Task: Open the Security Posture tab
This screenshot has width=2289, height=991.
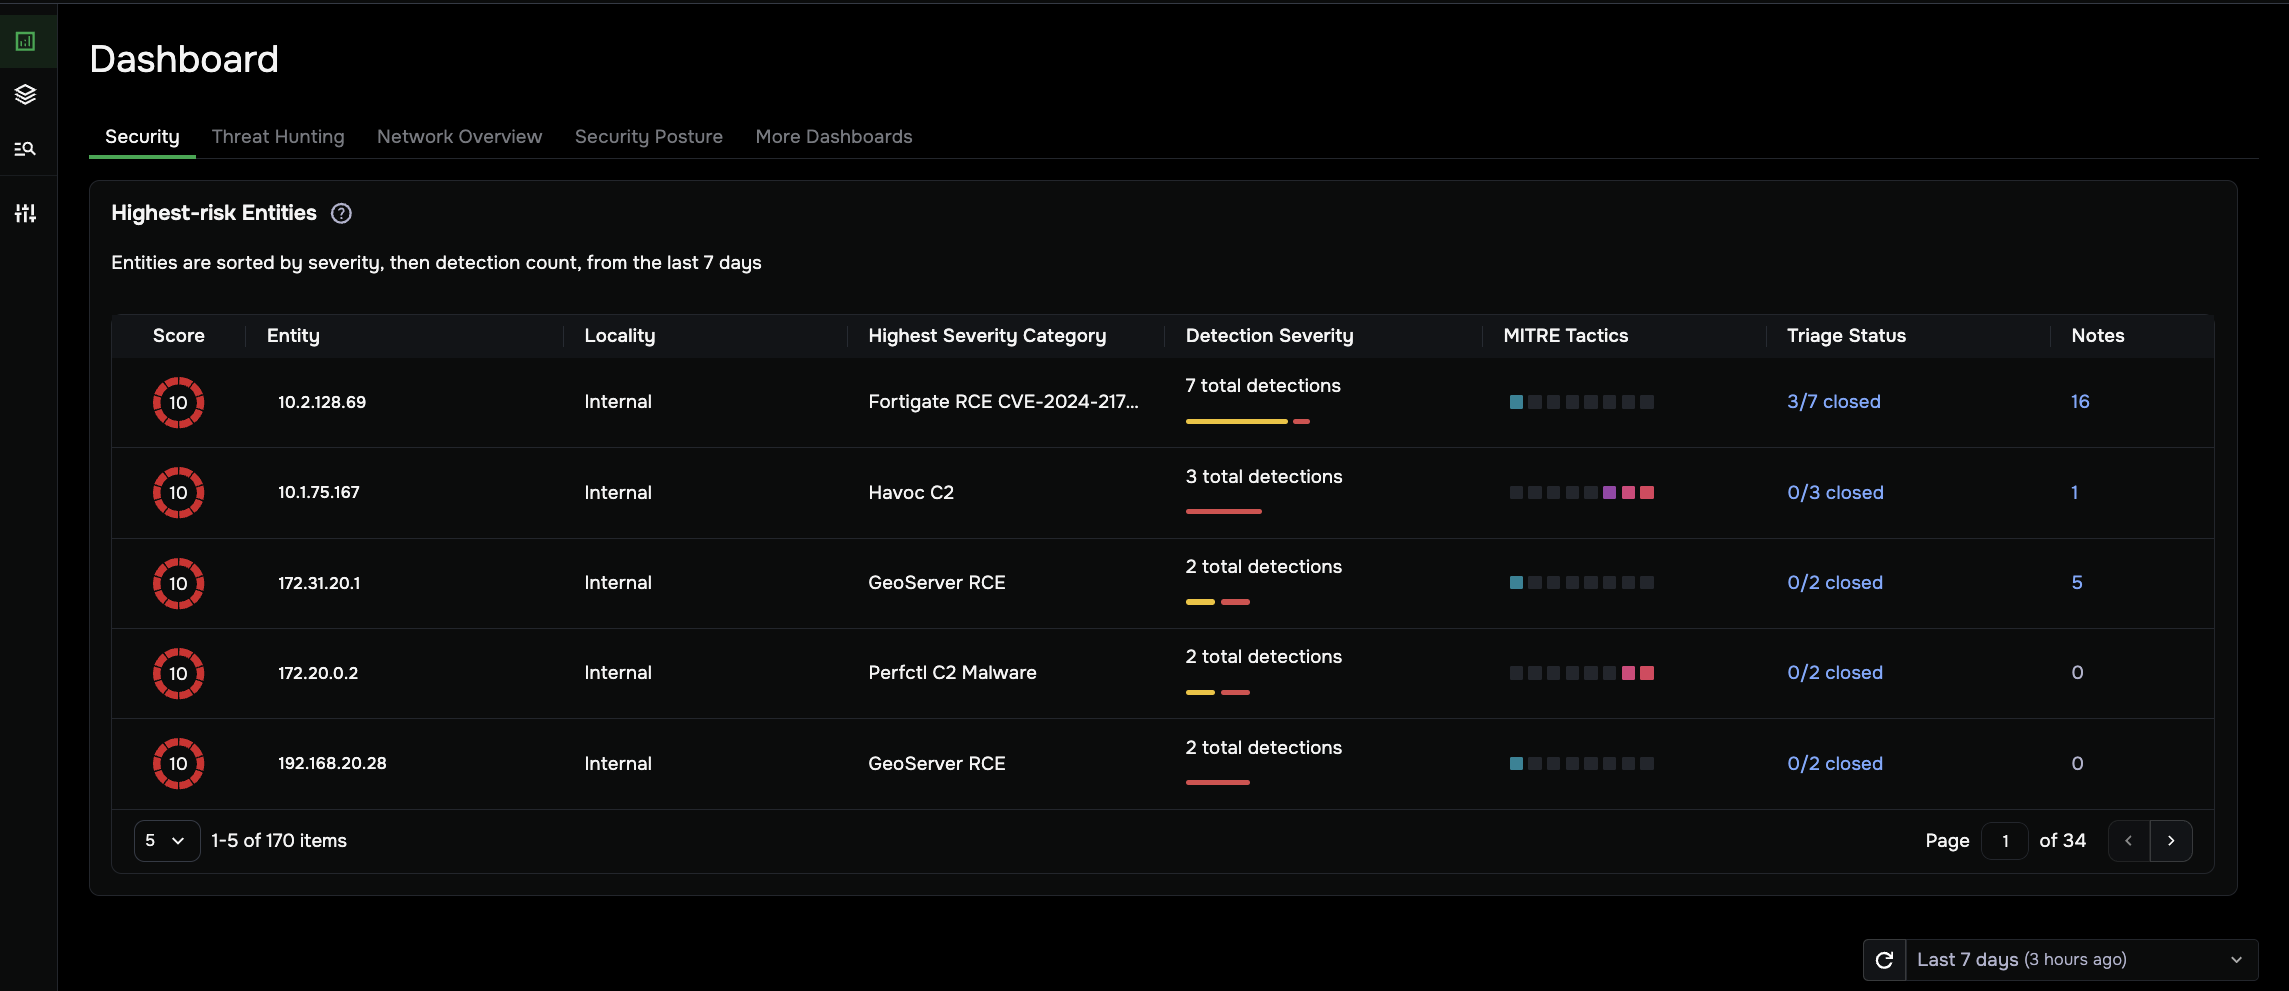Action: (649, 136)
